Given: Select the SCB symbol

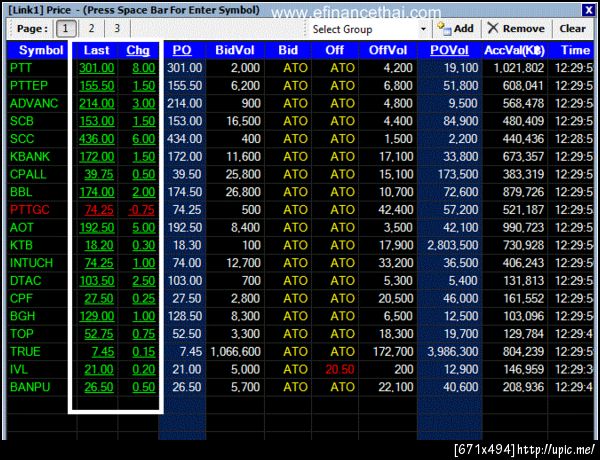Looking at the screenshot, I should pos(22,121).
